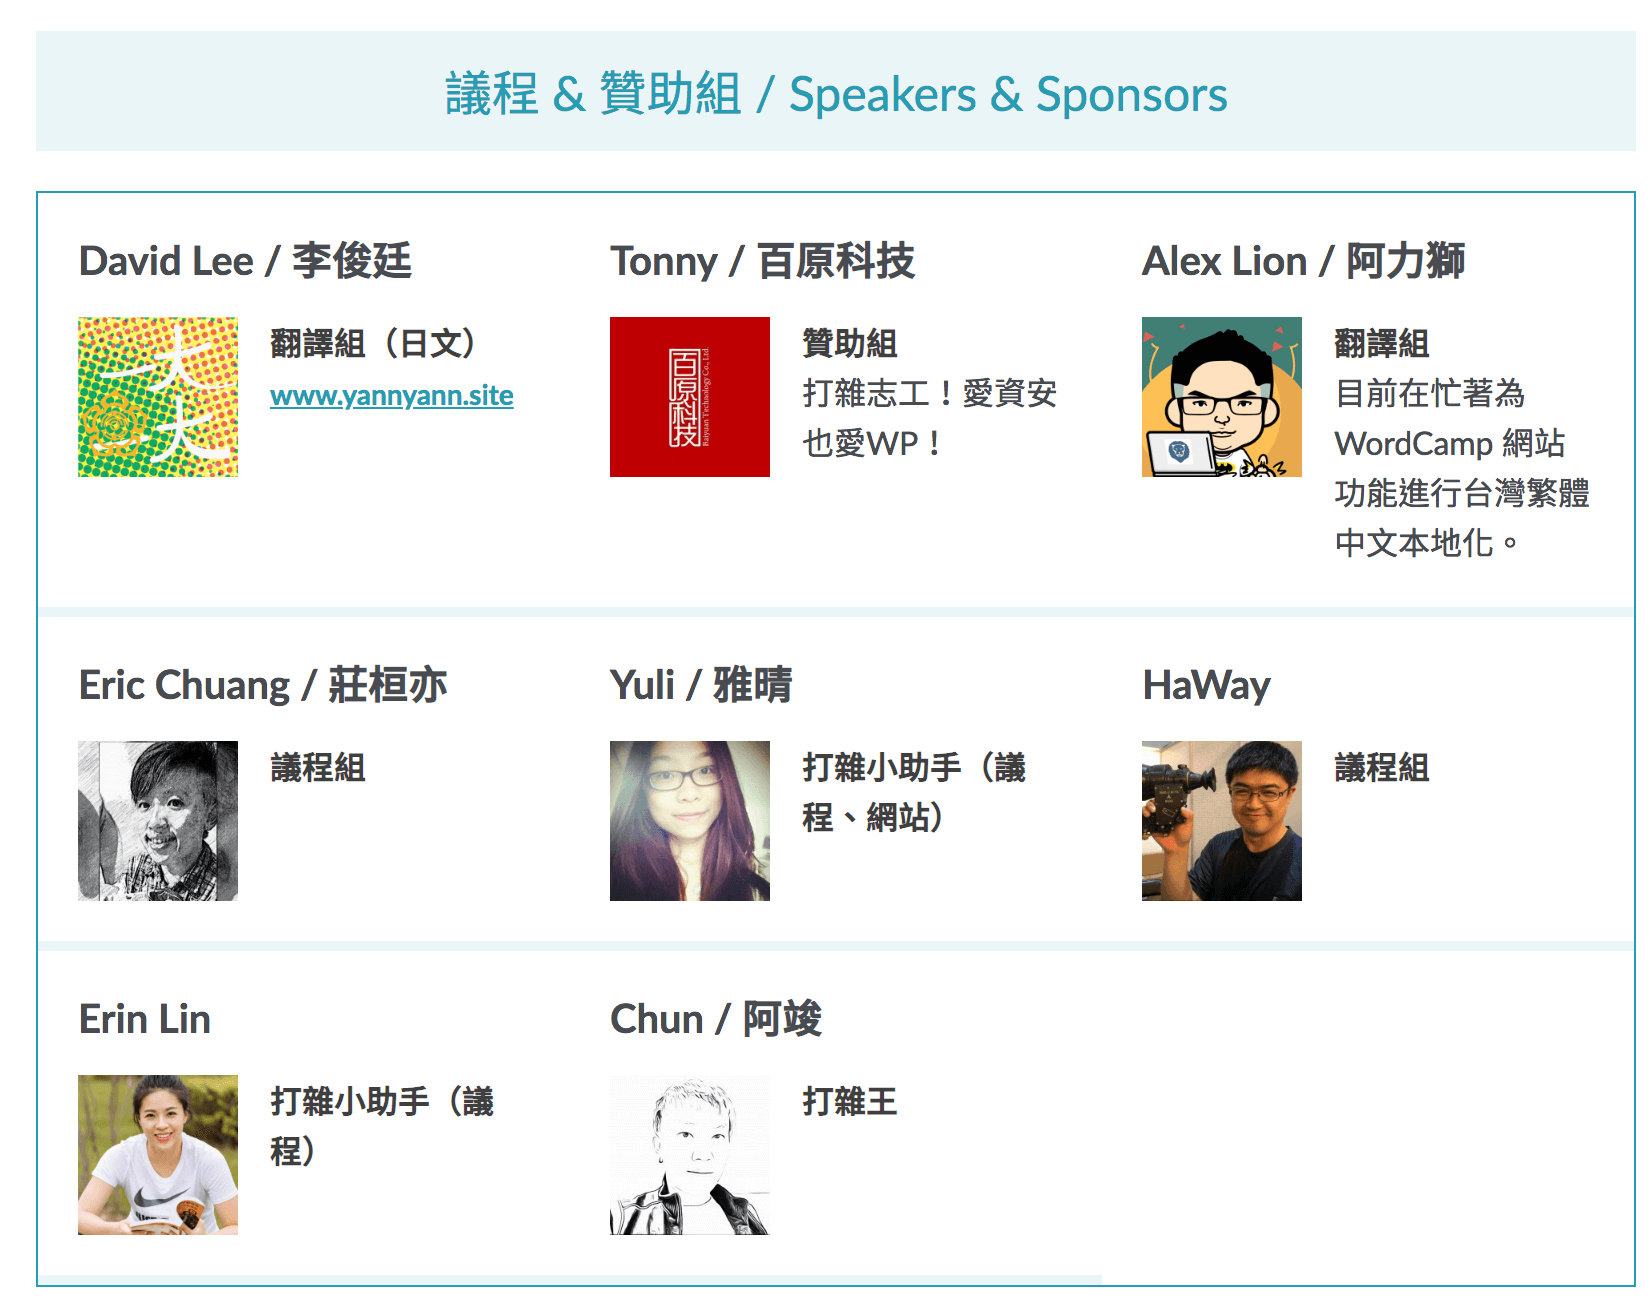Click the name 'Yuli / 雅晴'
Image resolution: width=1649 pixels, height=1309 pixels.
pos(701,685)
